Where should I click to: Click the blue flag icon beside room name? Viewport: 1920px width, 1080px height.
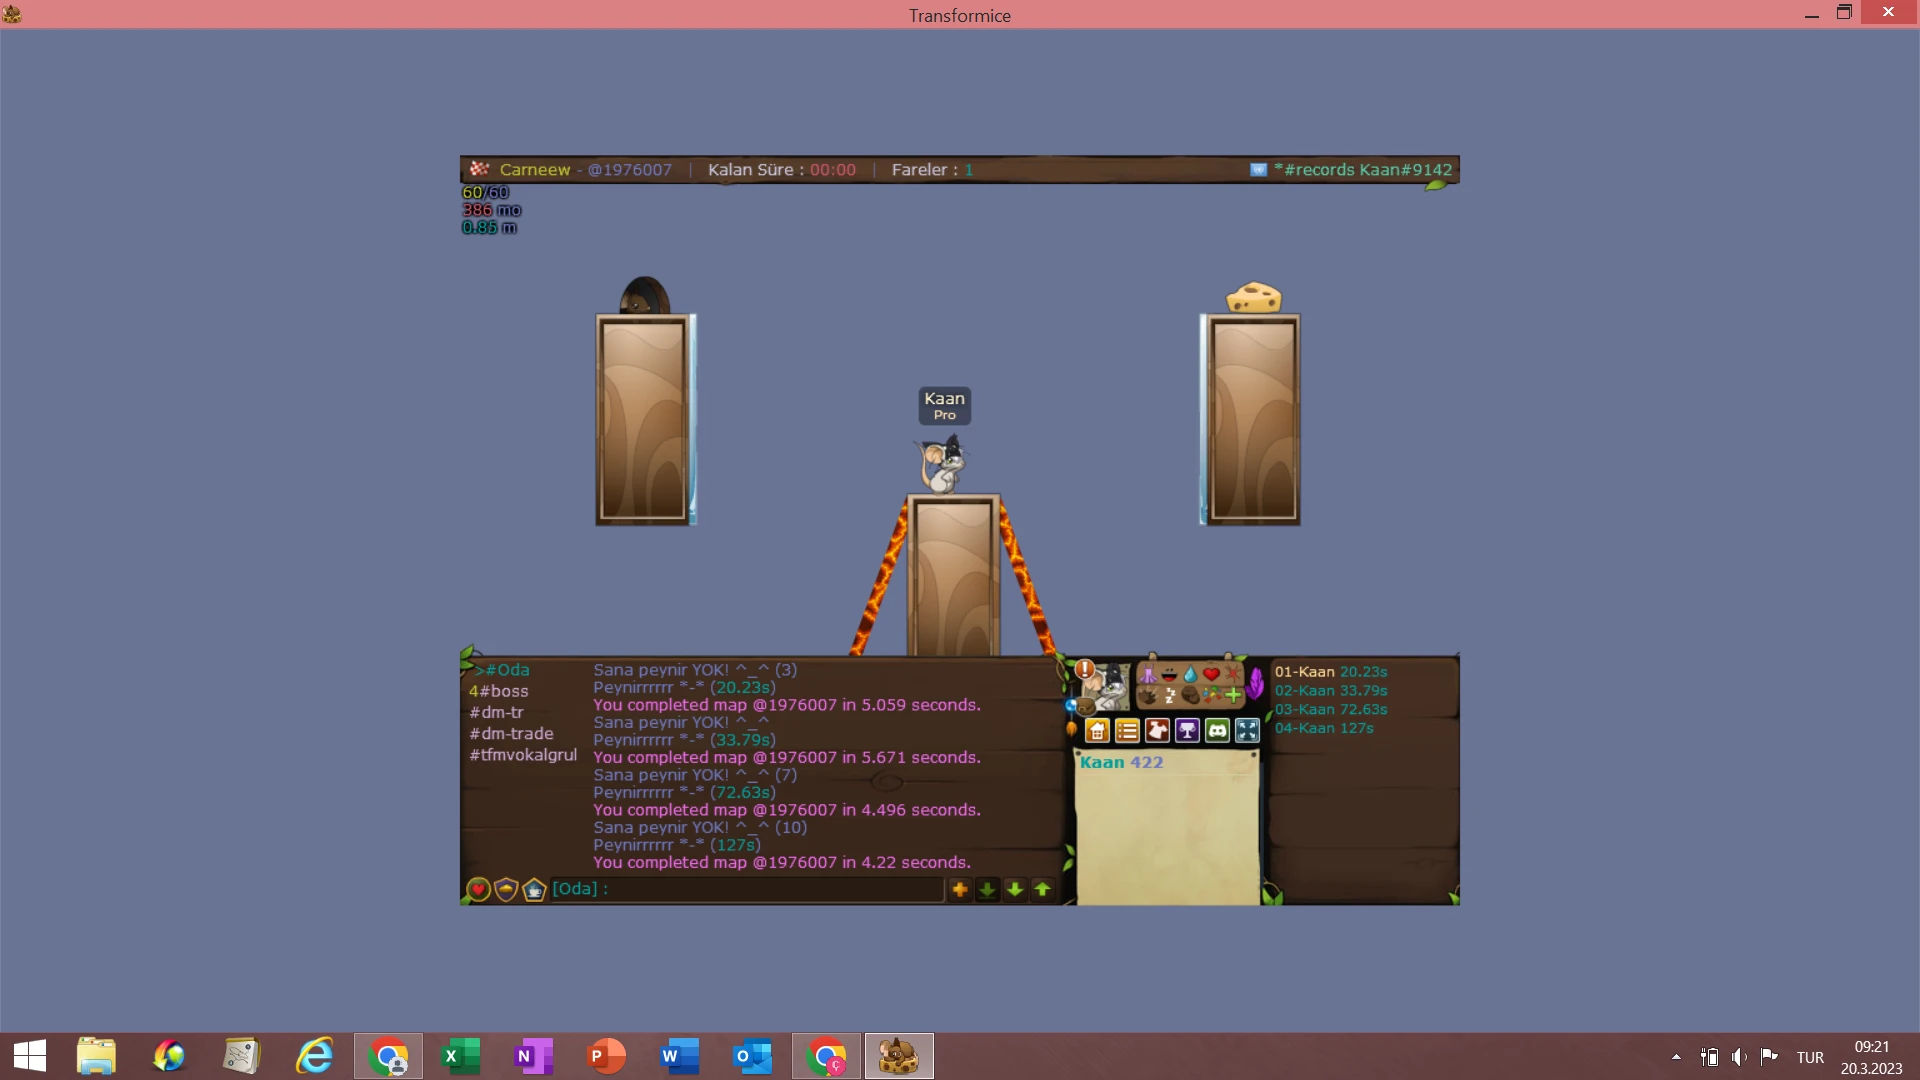1259,170
